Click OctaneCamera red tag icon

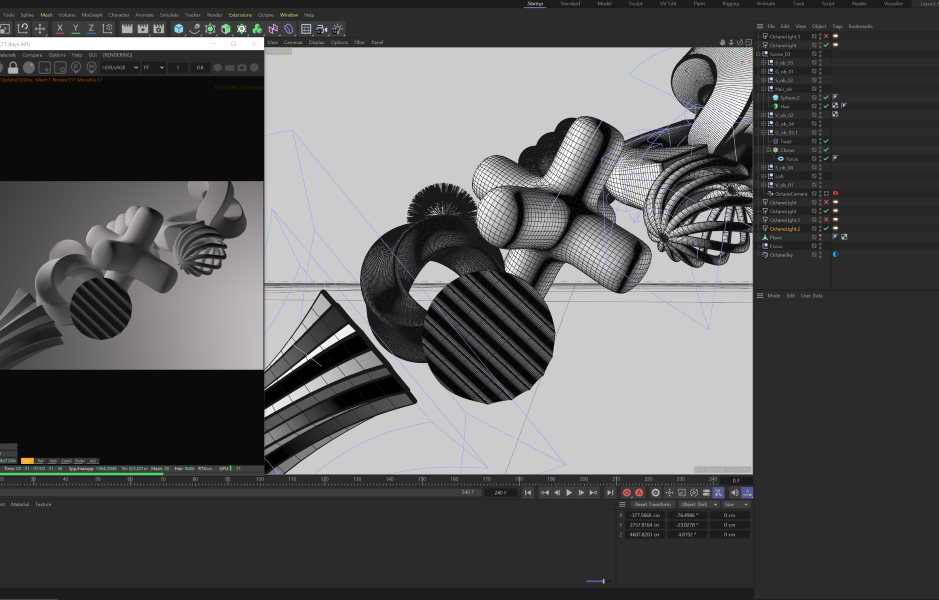[x=835, y=193]
